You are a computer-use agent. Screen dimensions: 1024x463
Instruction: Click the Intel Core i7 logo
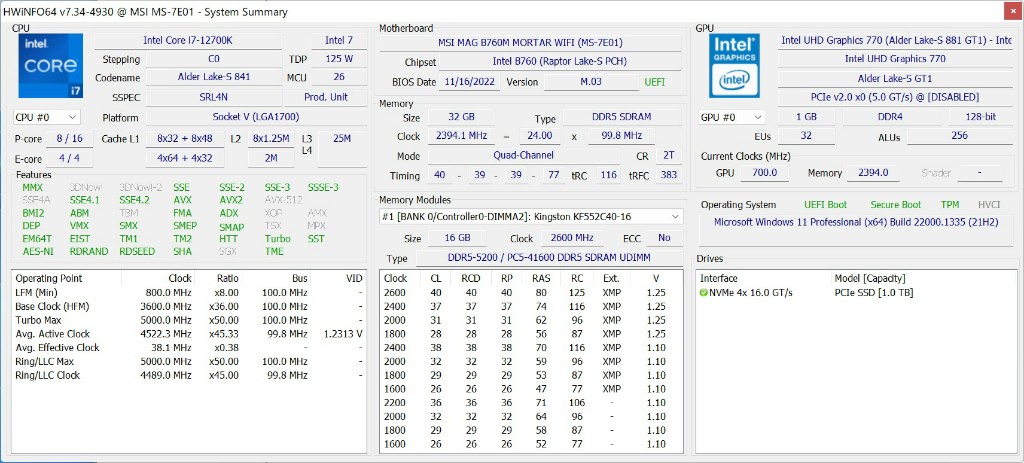coord(50,66)
